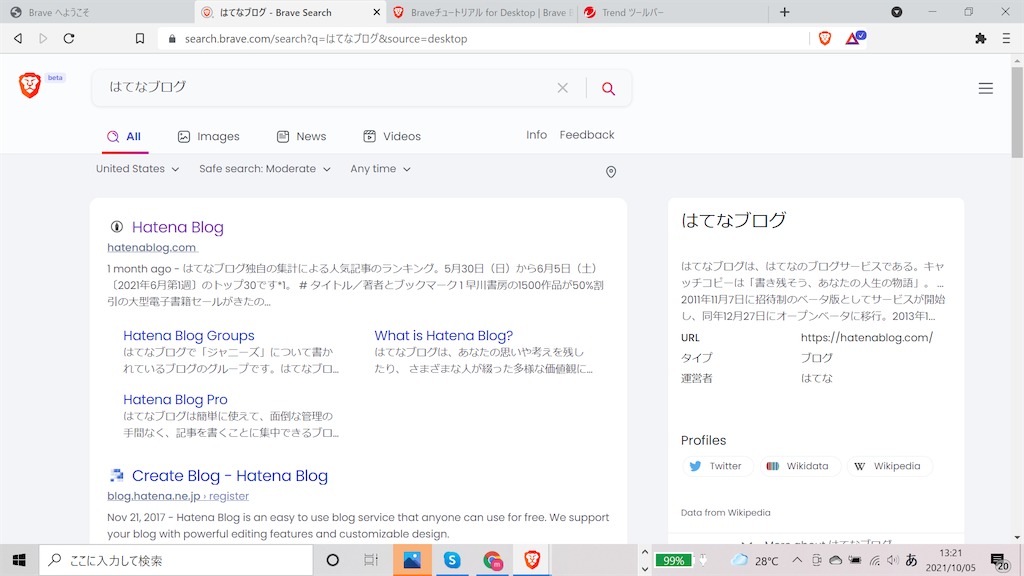Open Brave Search hamburger settings menu

[985, 88]
